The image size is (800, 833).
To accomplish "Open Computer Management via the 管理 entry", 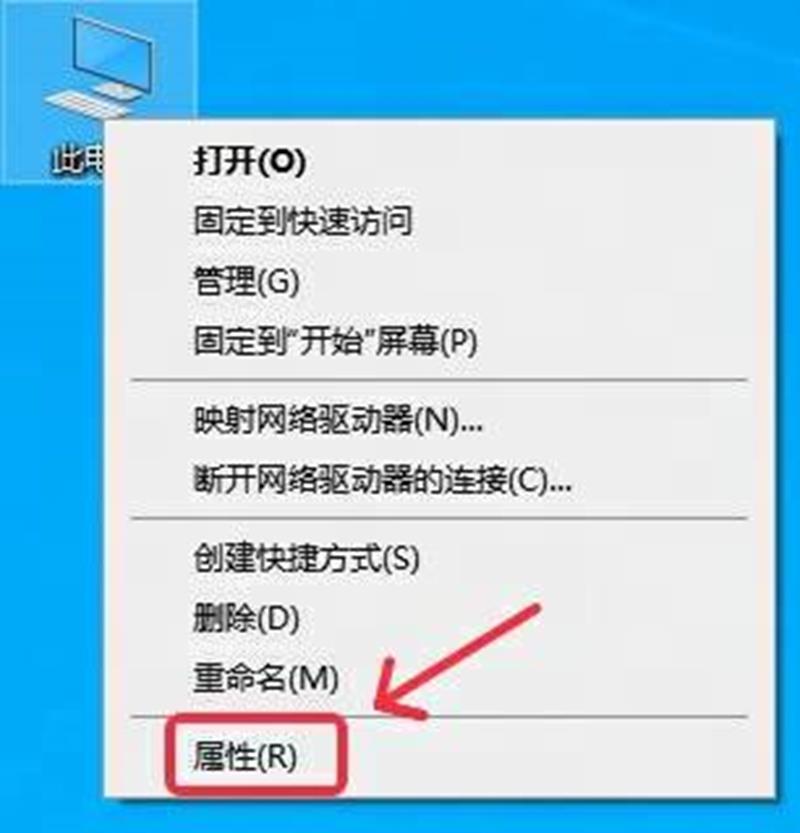I will (x=246, y=280).
